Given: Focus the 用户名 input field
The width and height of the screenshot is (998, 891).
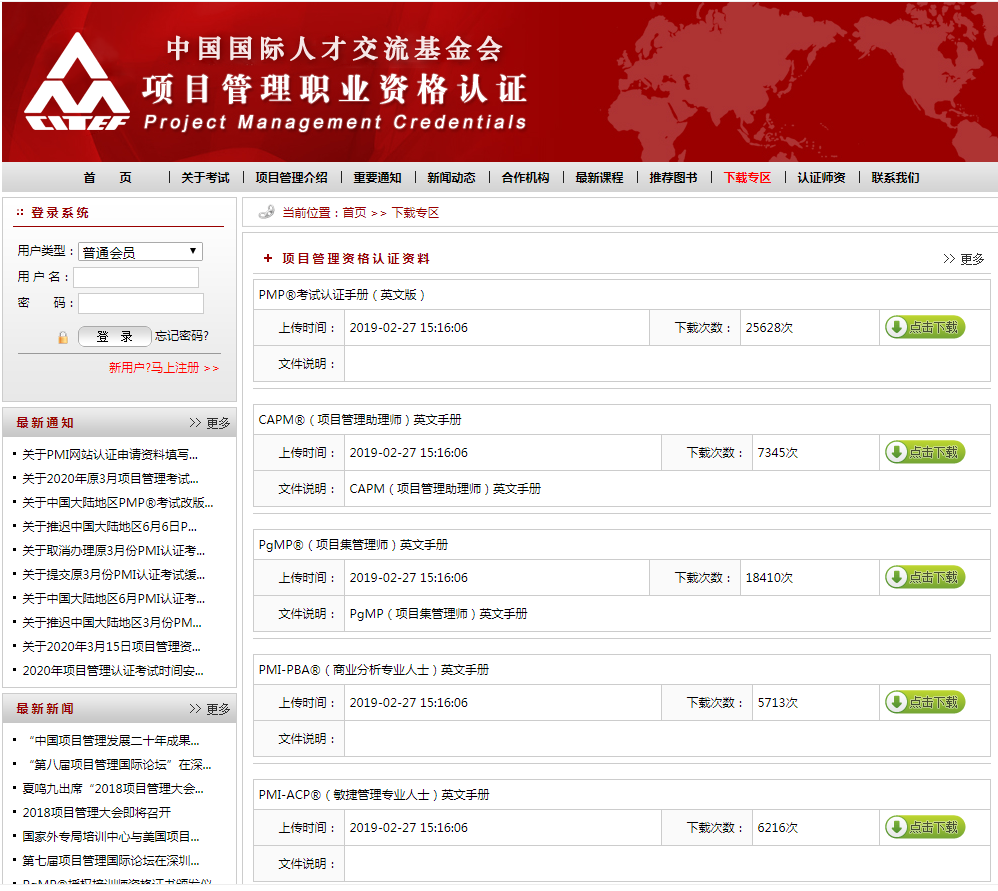Looking at the screenshot, I should (136, 277).
